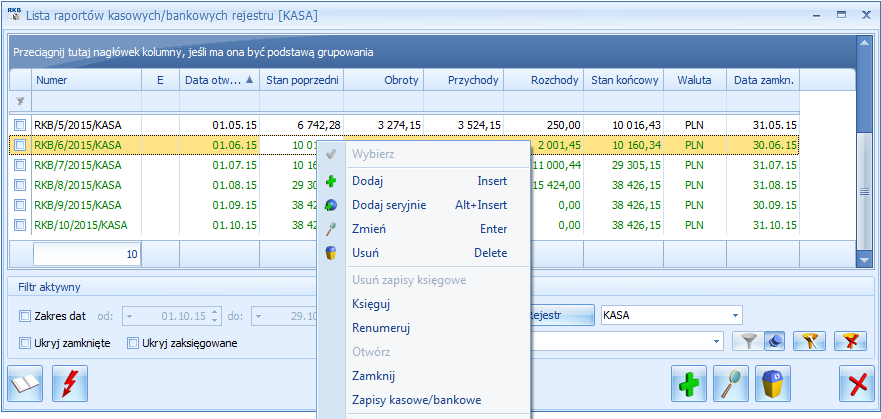Click the red lightning bolt button
Screen dimensions: 881x419
[x=69, y=384]
